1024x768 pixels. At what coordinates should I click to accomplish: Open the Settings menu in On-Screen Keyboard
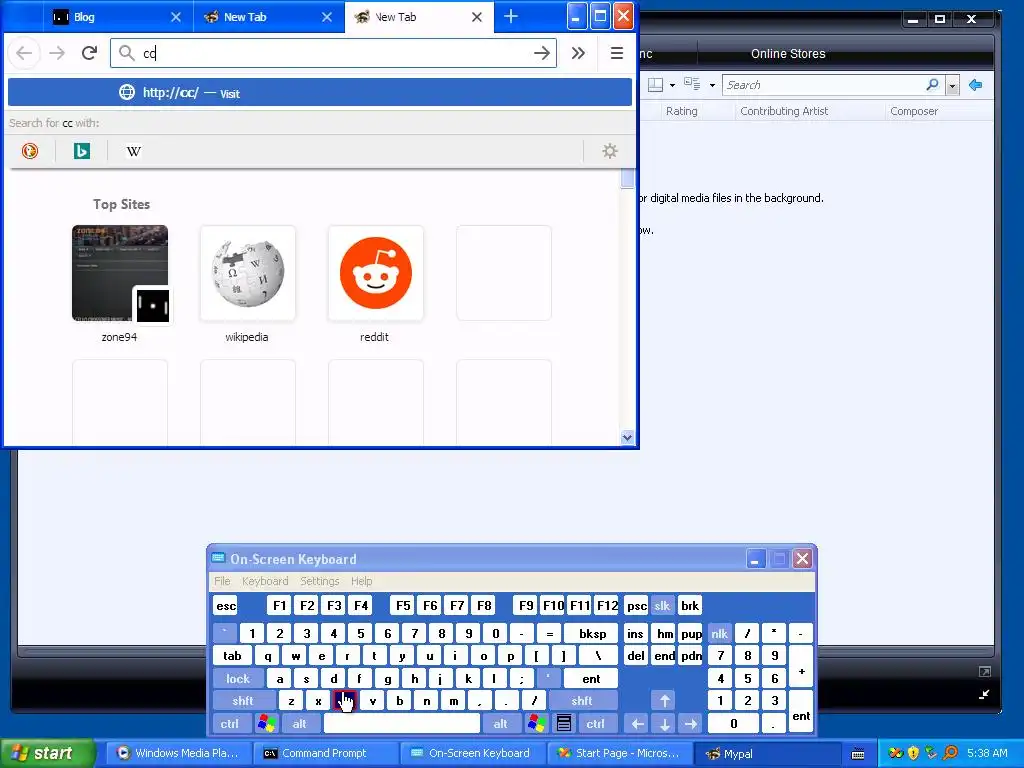(319, 581)
